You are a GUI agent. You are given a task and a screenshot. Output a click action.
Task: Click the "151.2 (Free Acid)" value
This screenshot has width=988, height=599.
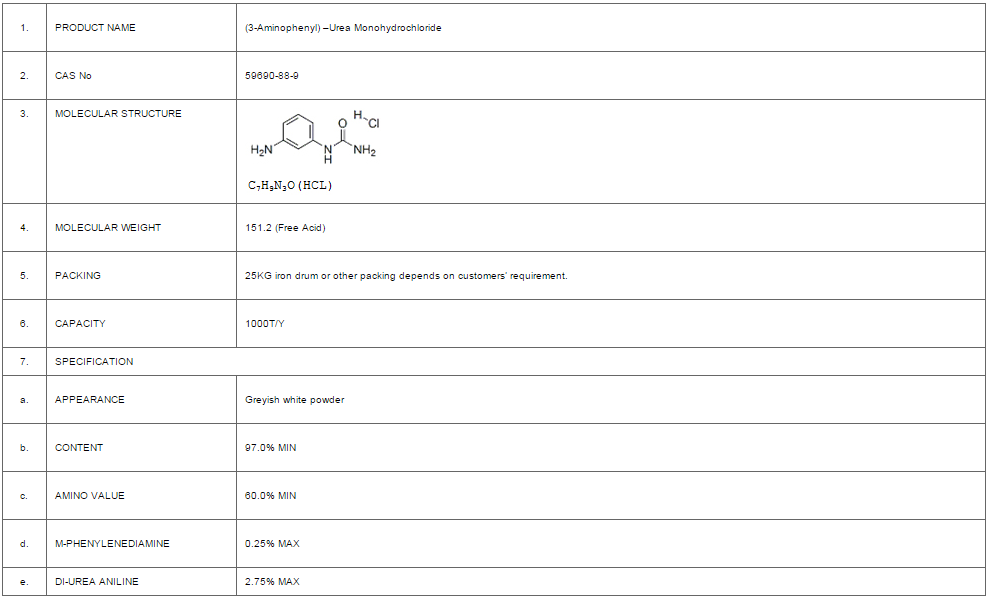(x=285, y=228)
